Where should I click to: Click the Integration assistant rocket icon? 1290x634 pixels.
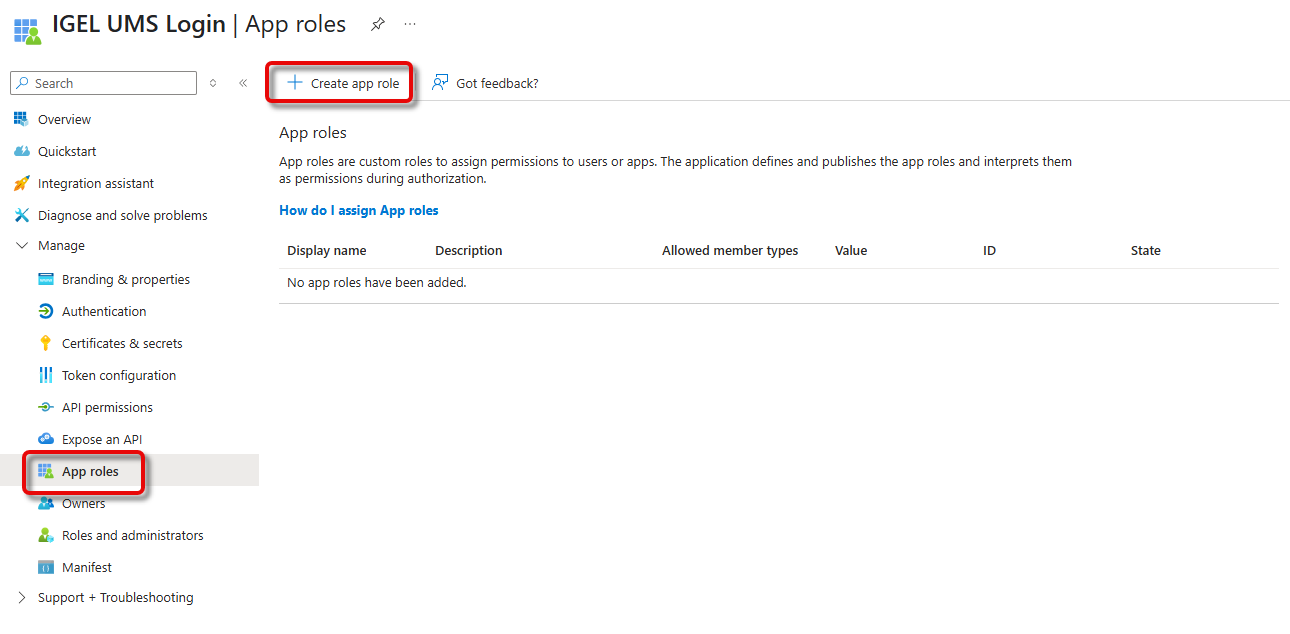point(21,183)
